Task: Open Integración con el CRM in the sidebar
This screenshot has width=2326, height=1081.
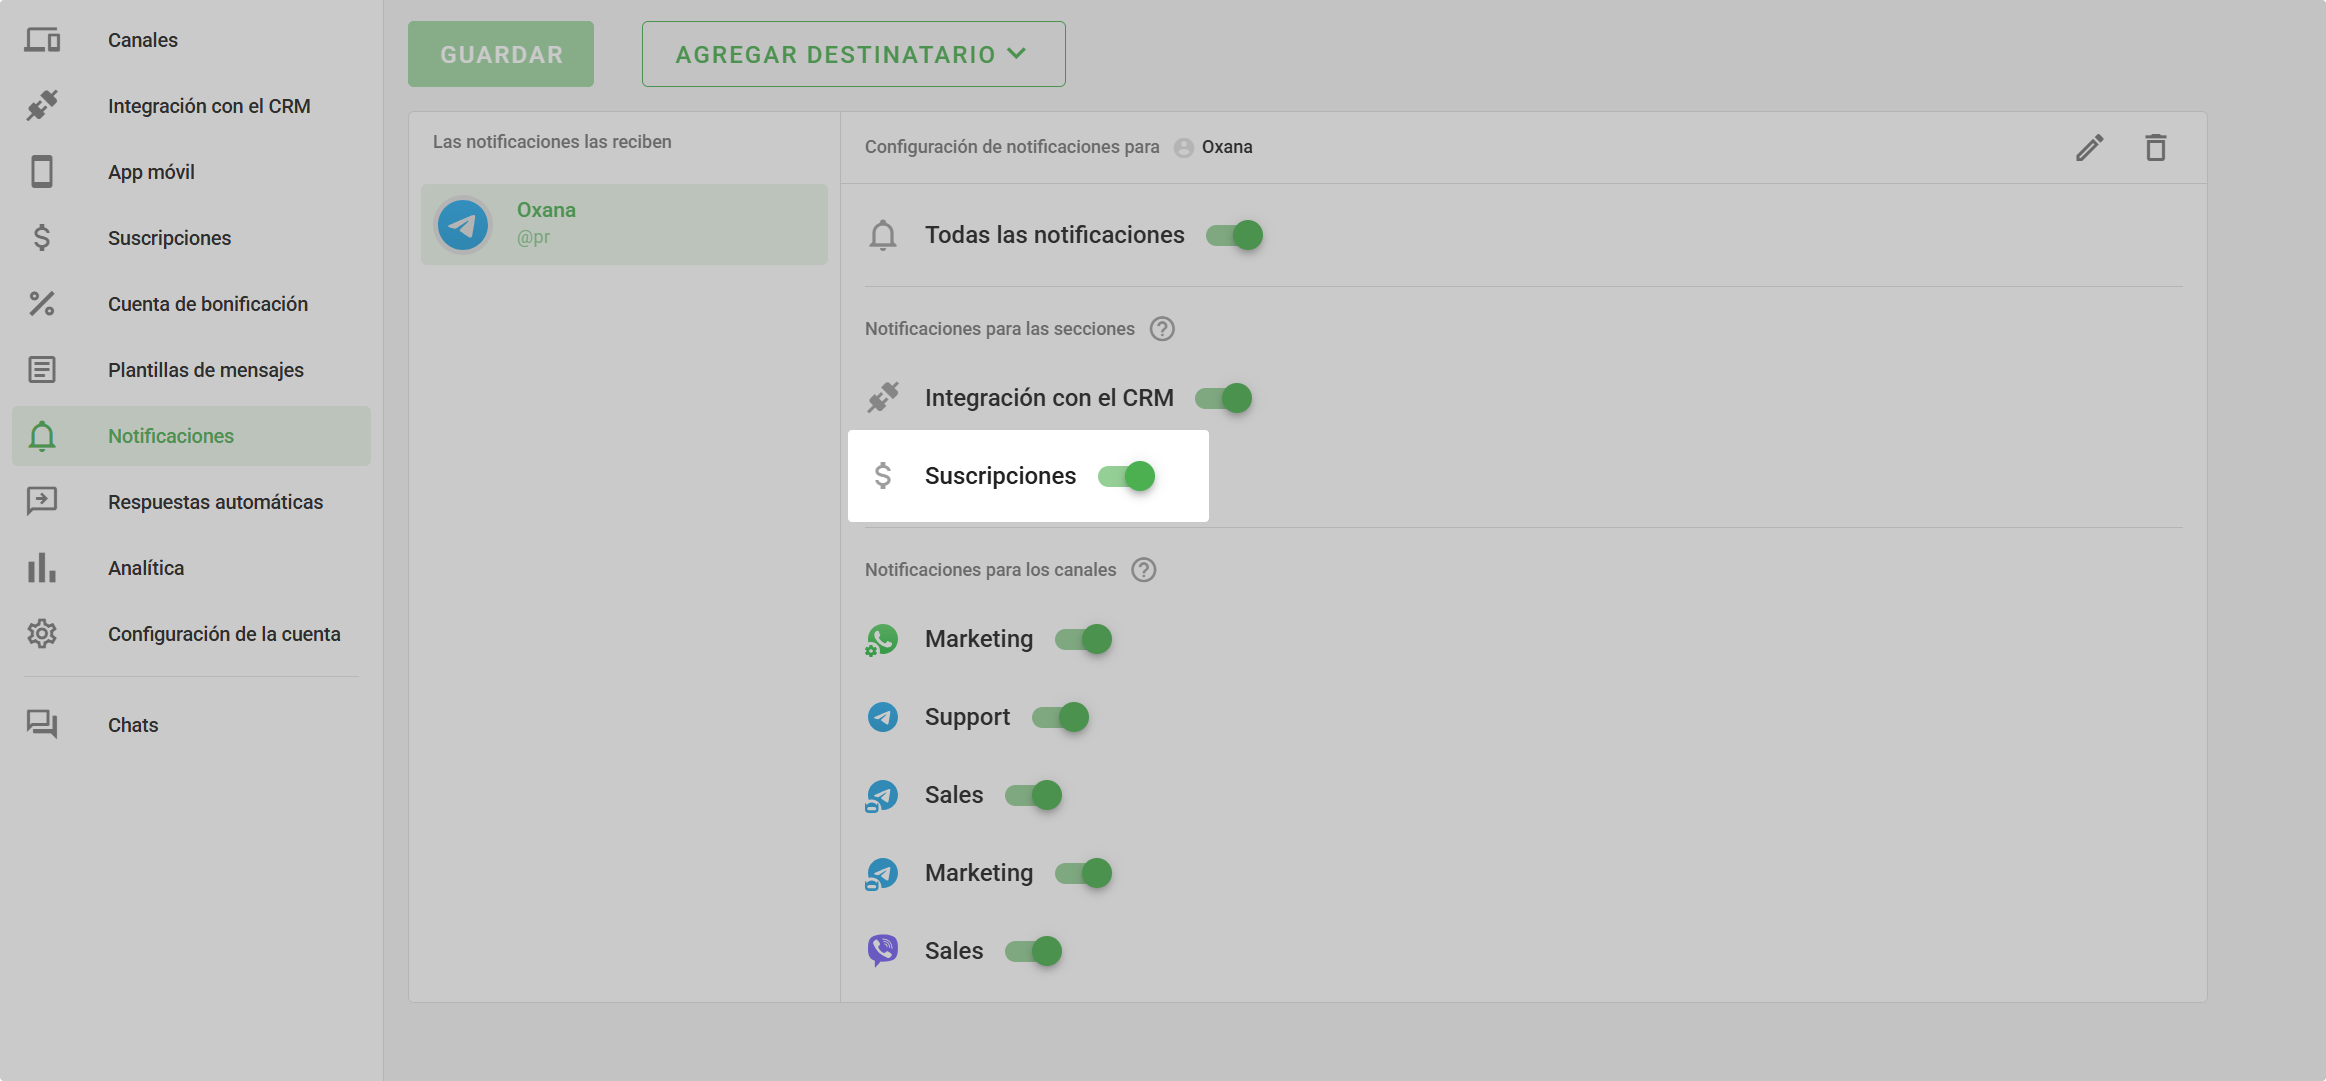Action: click(x=191, y=106)
